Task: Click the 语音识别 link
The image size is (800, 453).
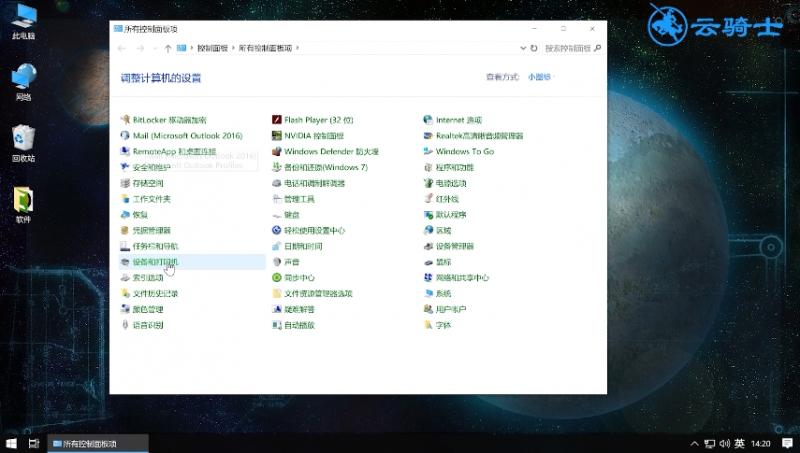Action: (x=148, y=325)
